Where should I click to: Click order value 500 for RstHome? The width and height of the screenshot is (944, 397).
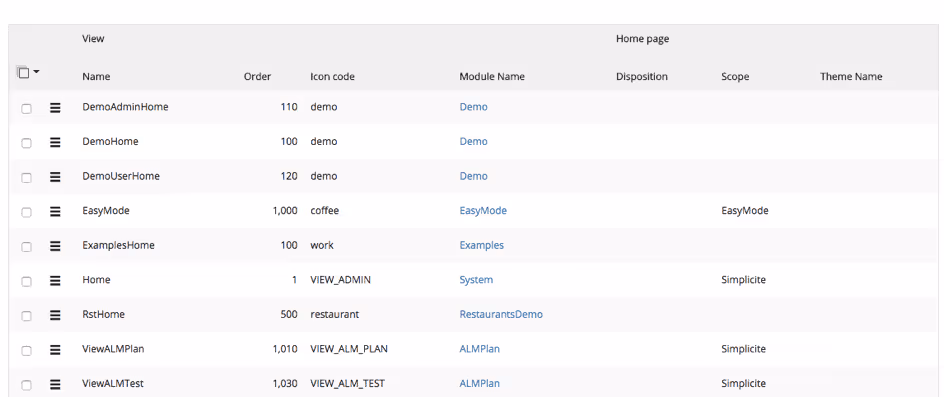(289, 314)
